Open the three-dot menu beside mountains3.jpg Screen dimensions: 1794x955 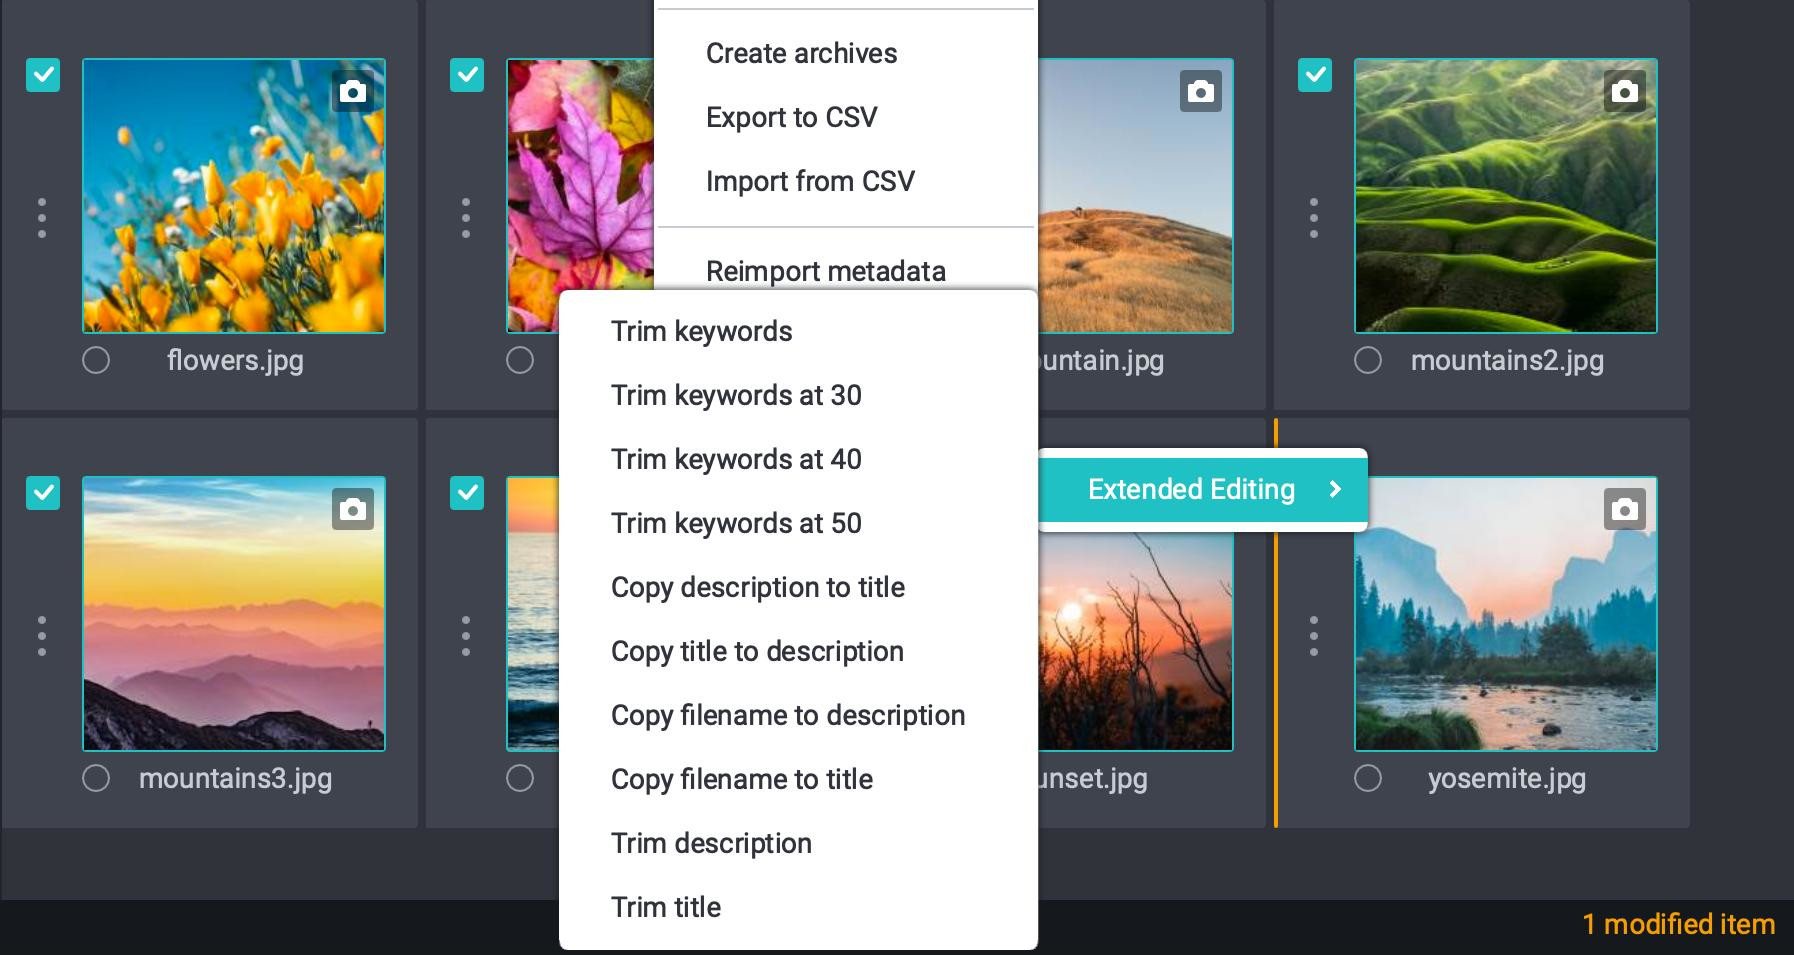click(42, 633)
